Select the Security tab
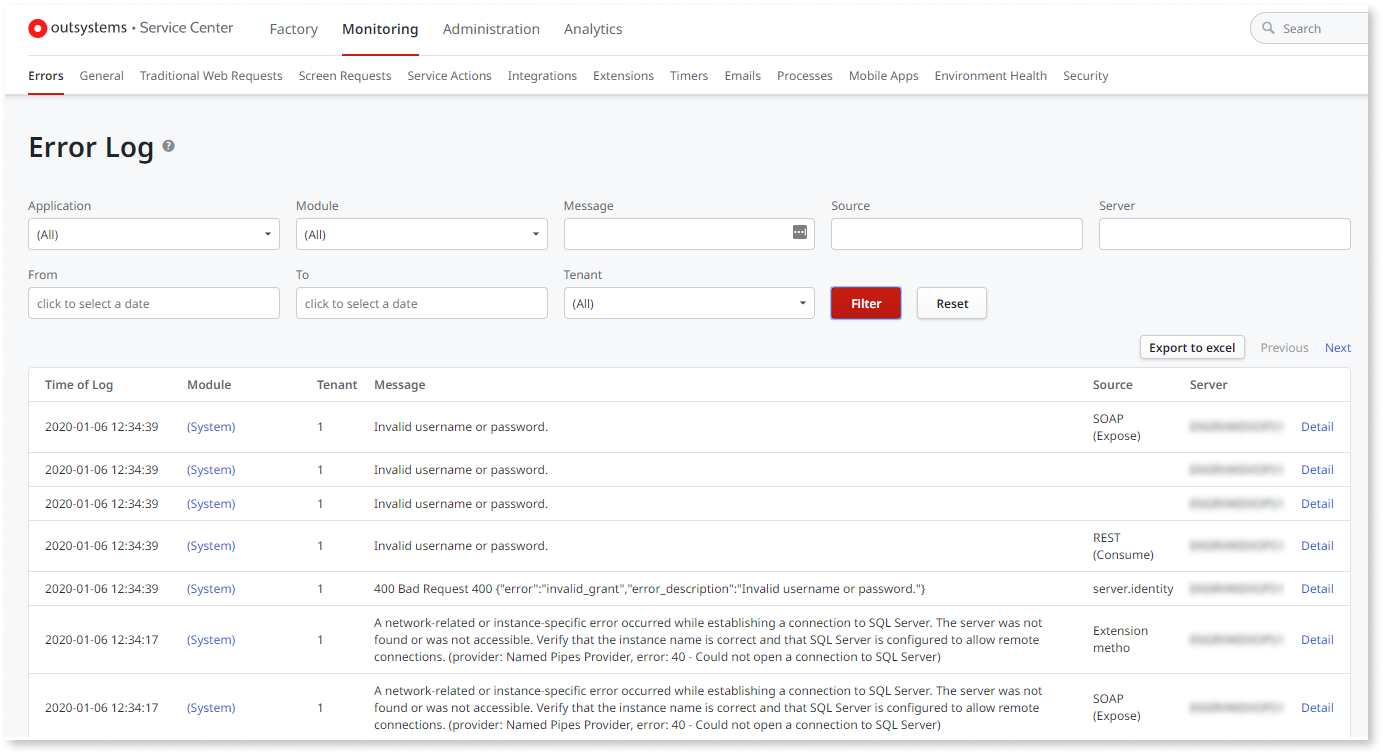Image resolution: width=1383 pixels, height=755 pixels. coord(1085,75)
